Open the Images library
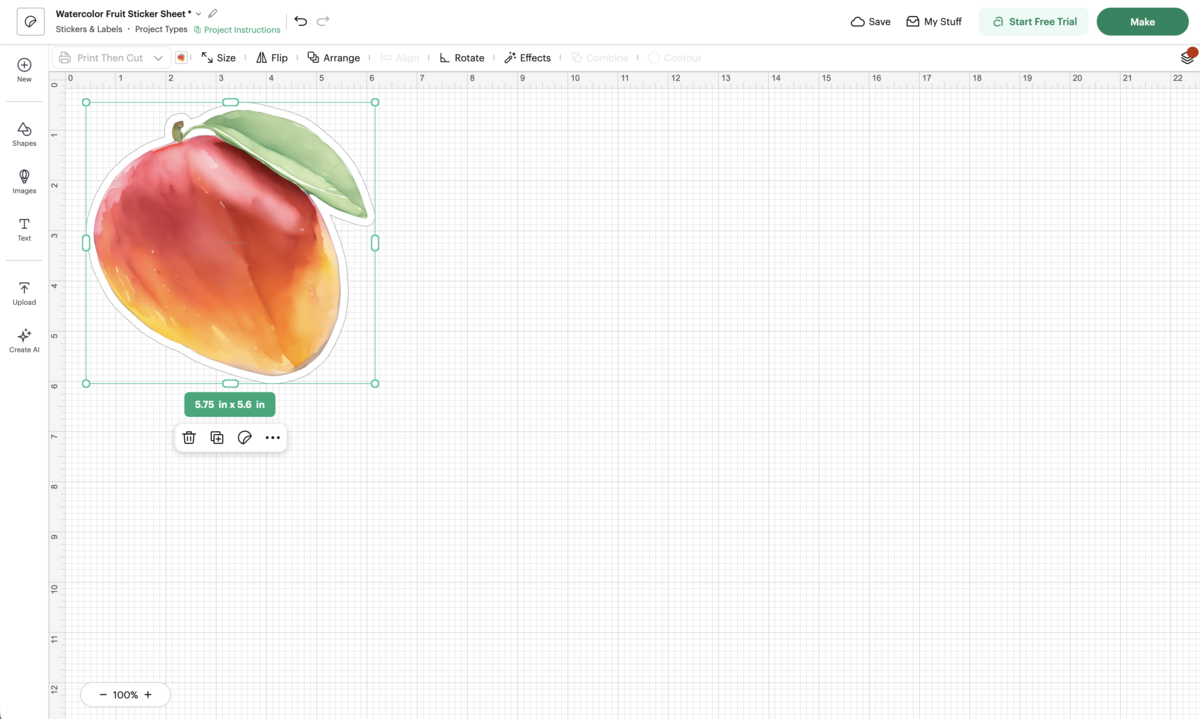The width and height of the screenshot is (1200, 719). click(x=24, y=182)
